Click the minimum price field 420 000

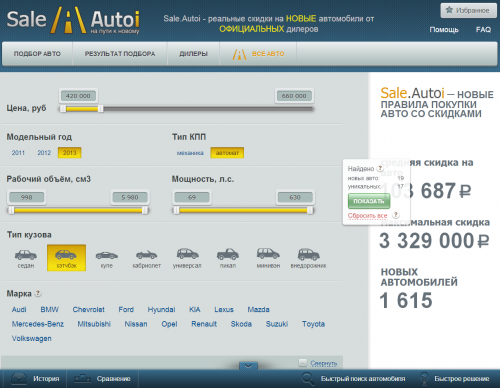point(78,96)
